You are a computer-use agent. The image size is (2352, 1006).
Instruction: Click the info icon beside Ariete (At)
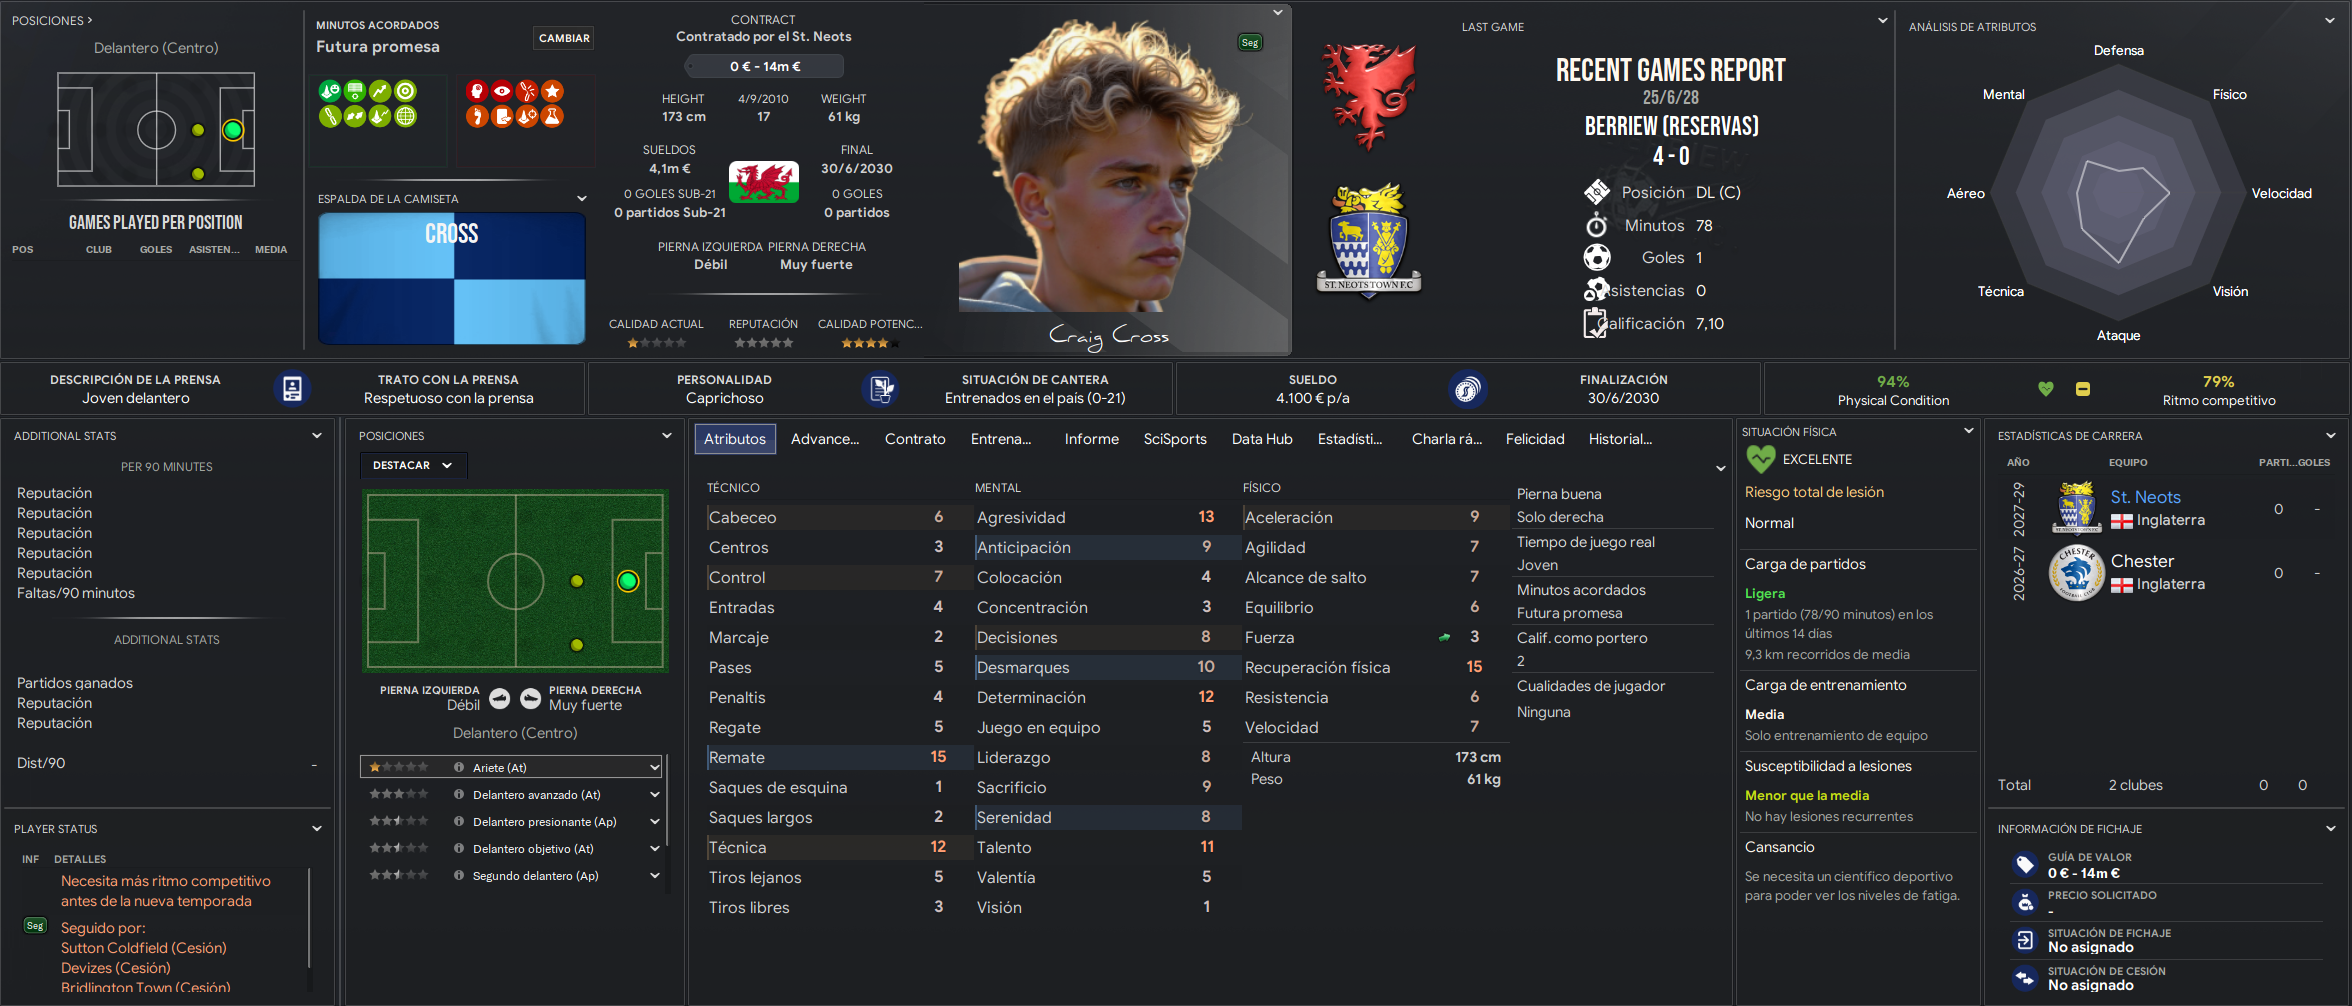tap(459, 768)
